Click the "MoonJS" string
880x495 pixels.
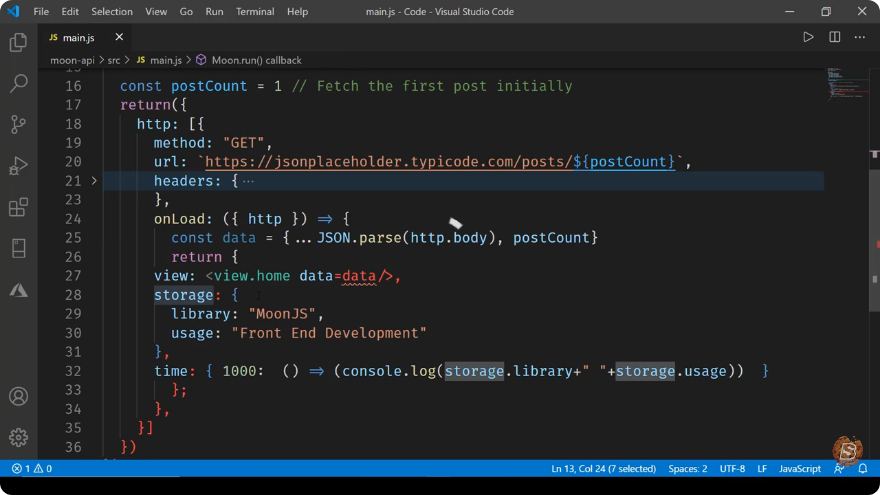(x=282, y=314)
